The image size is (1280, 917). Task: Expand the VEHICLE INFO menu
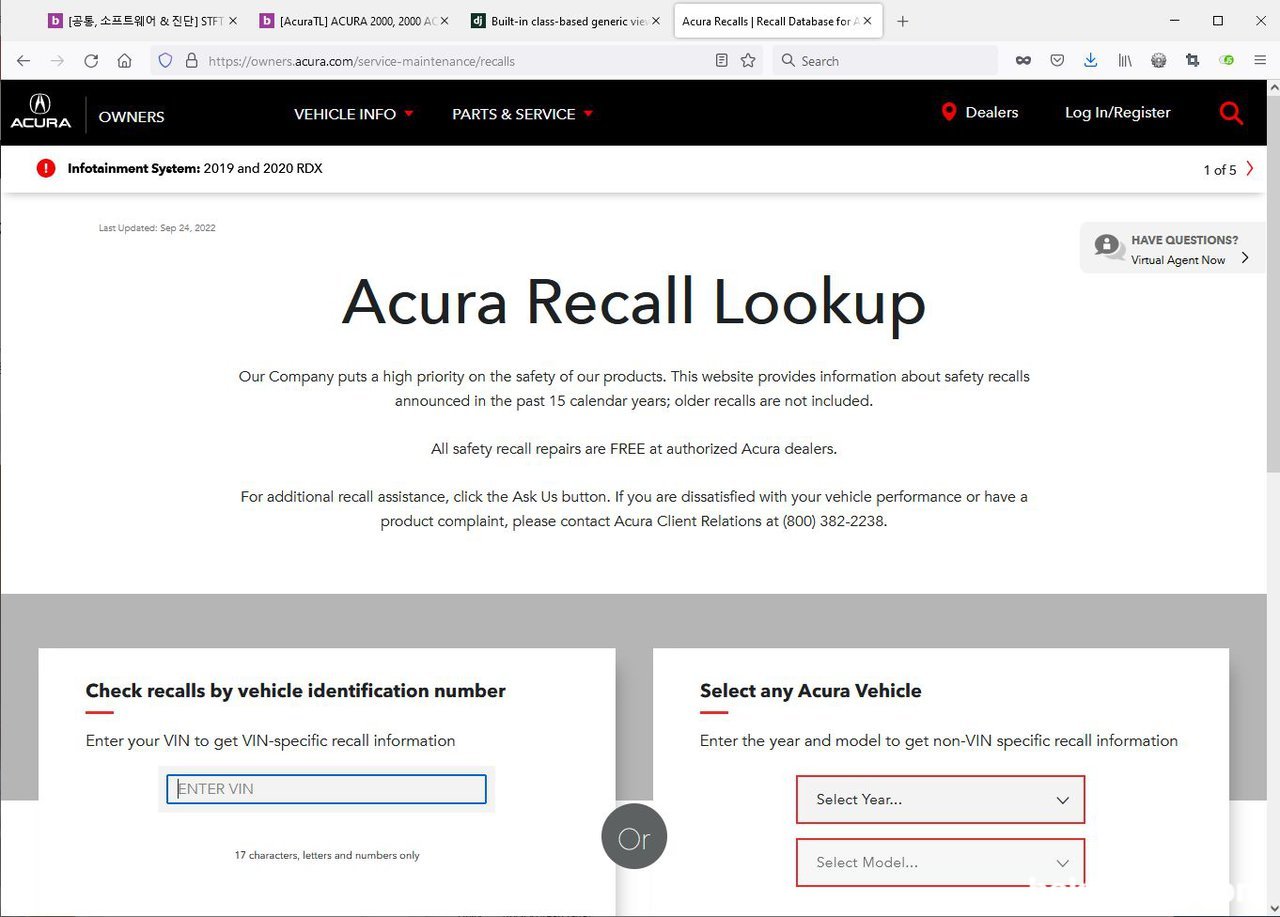(x=354, y=114)
